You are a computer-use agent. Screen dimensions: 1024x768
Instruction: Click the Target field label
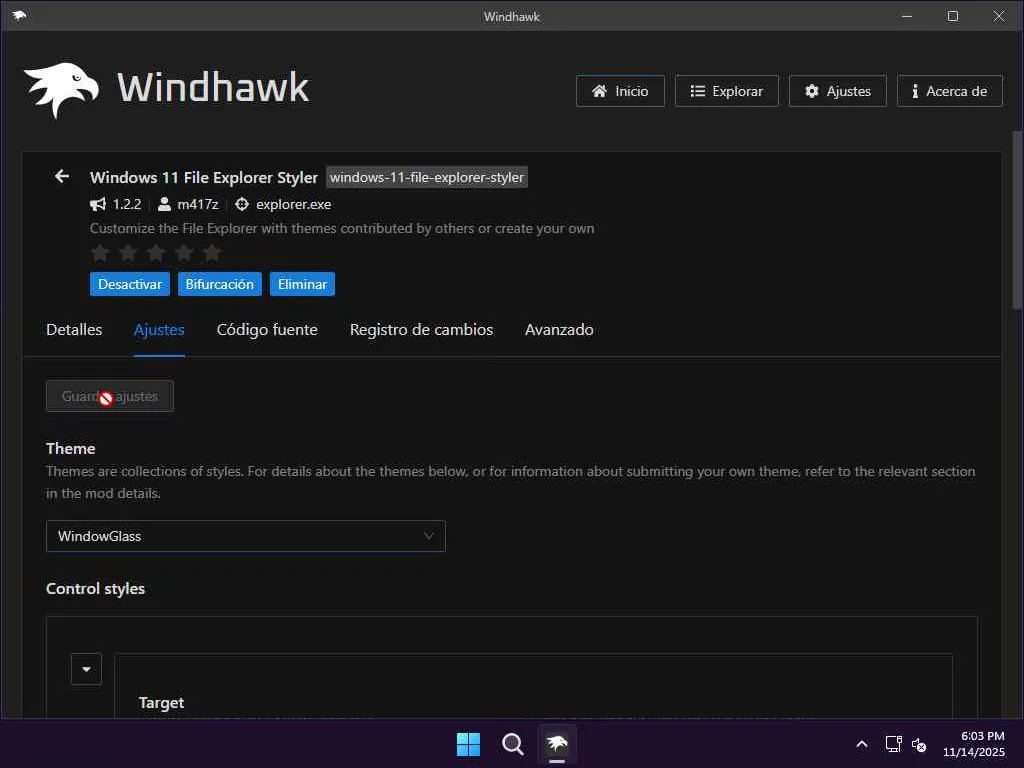coord(161,703)
